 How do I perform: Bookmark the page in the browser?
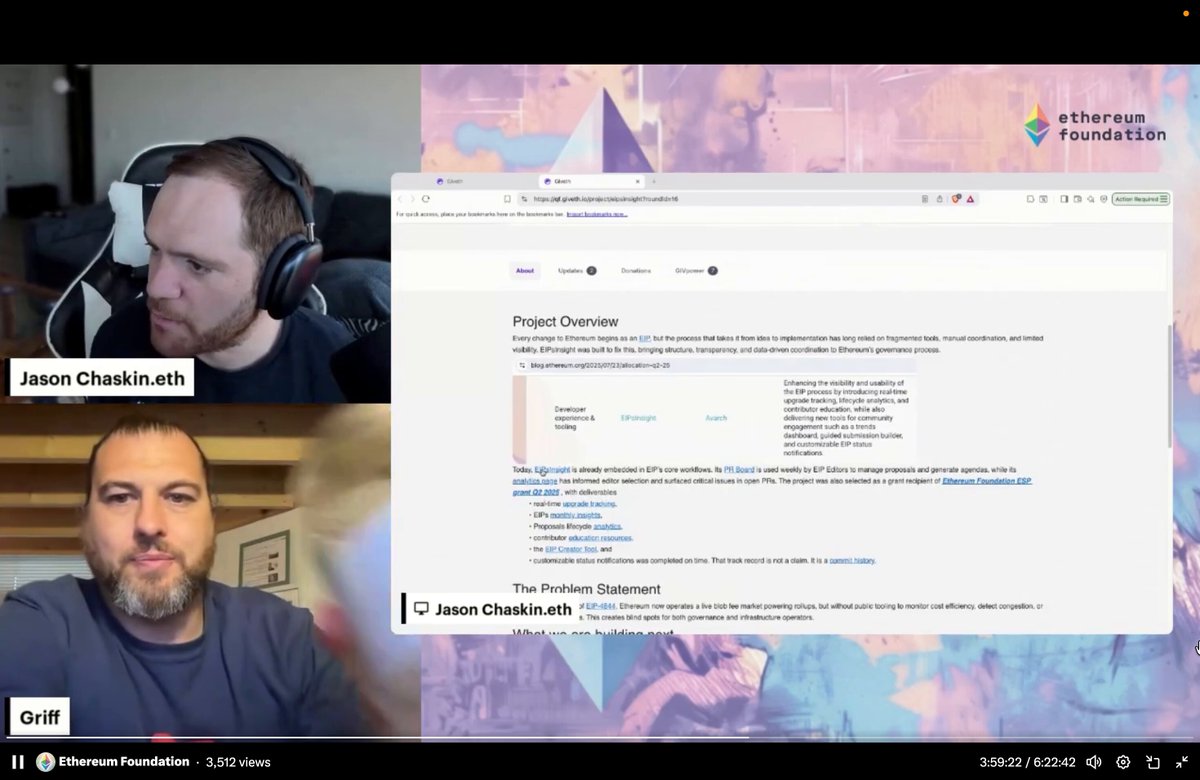507,199
